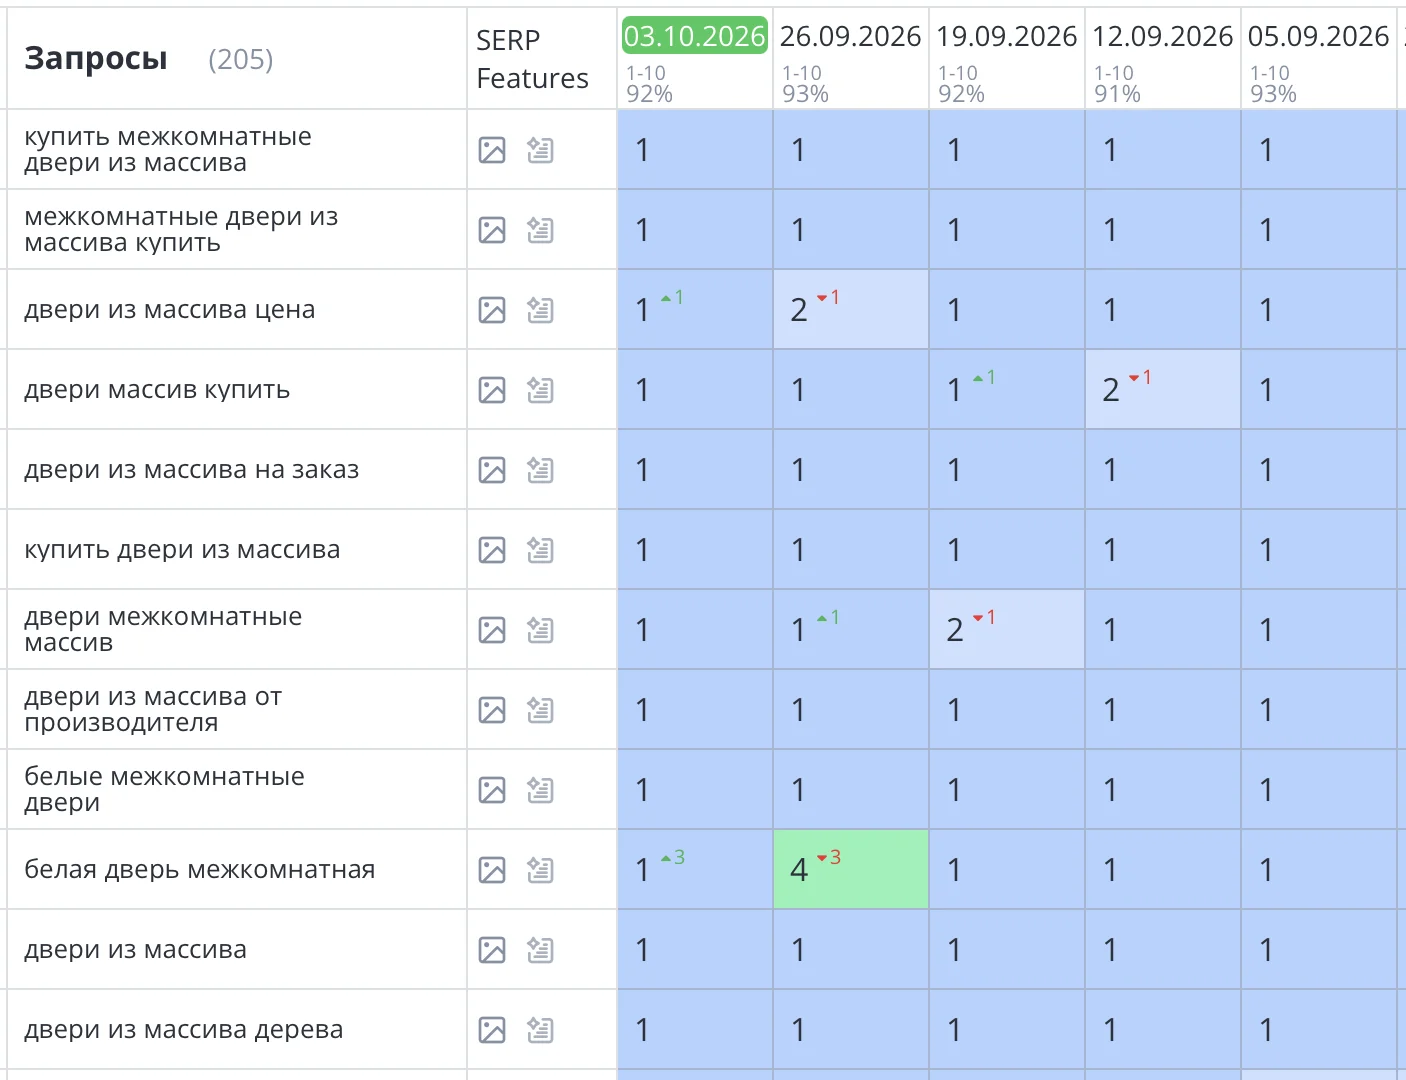1406x1080 pixels.
Task: Click image SERP icon for 'двери из массива от производителя'
Action: click(x=492, y=710)
